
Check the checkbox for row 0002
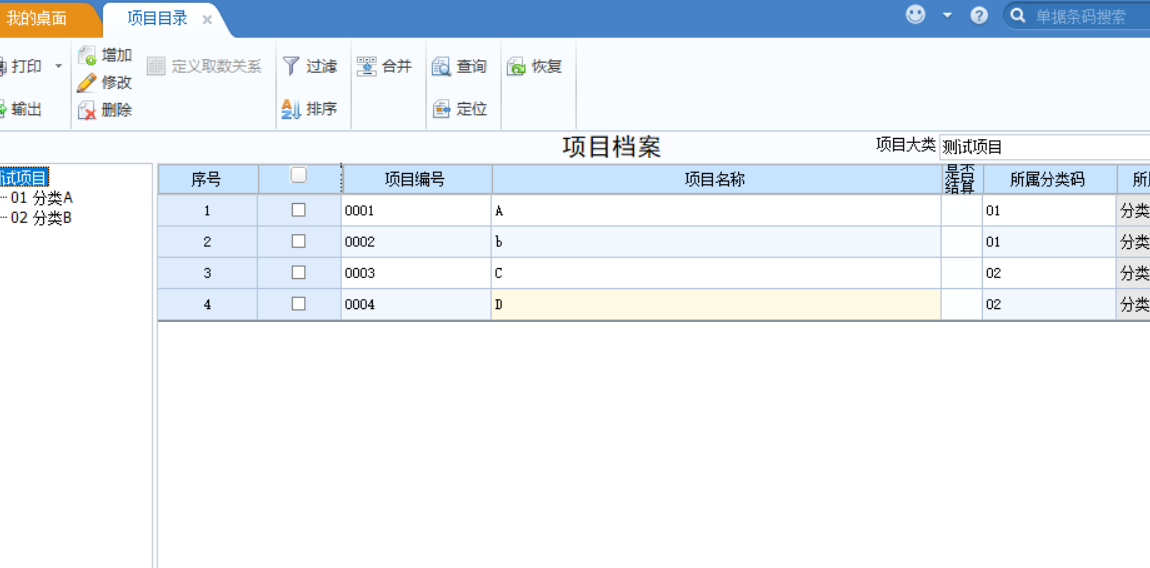click(299, 241)
